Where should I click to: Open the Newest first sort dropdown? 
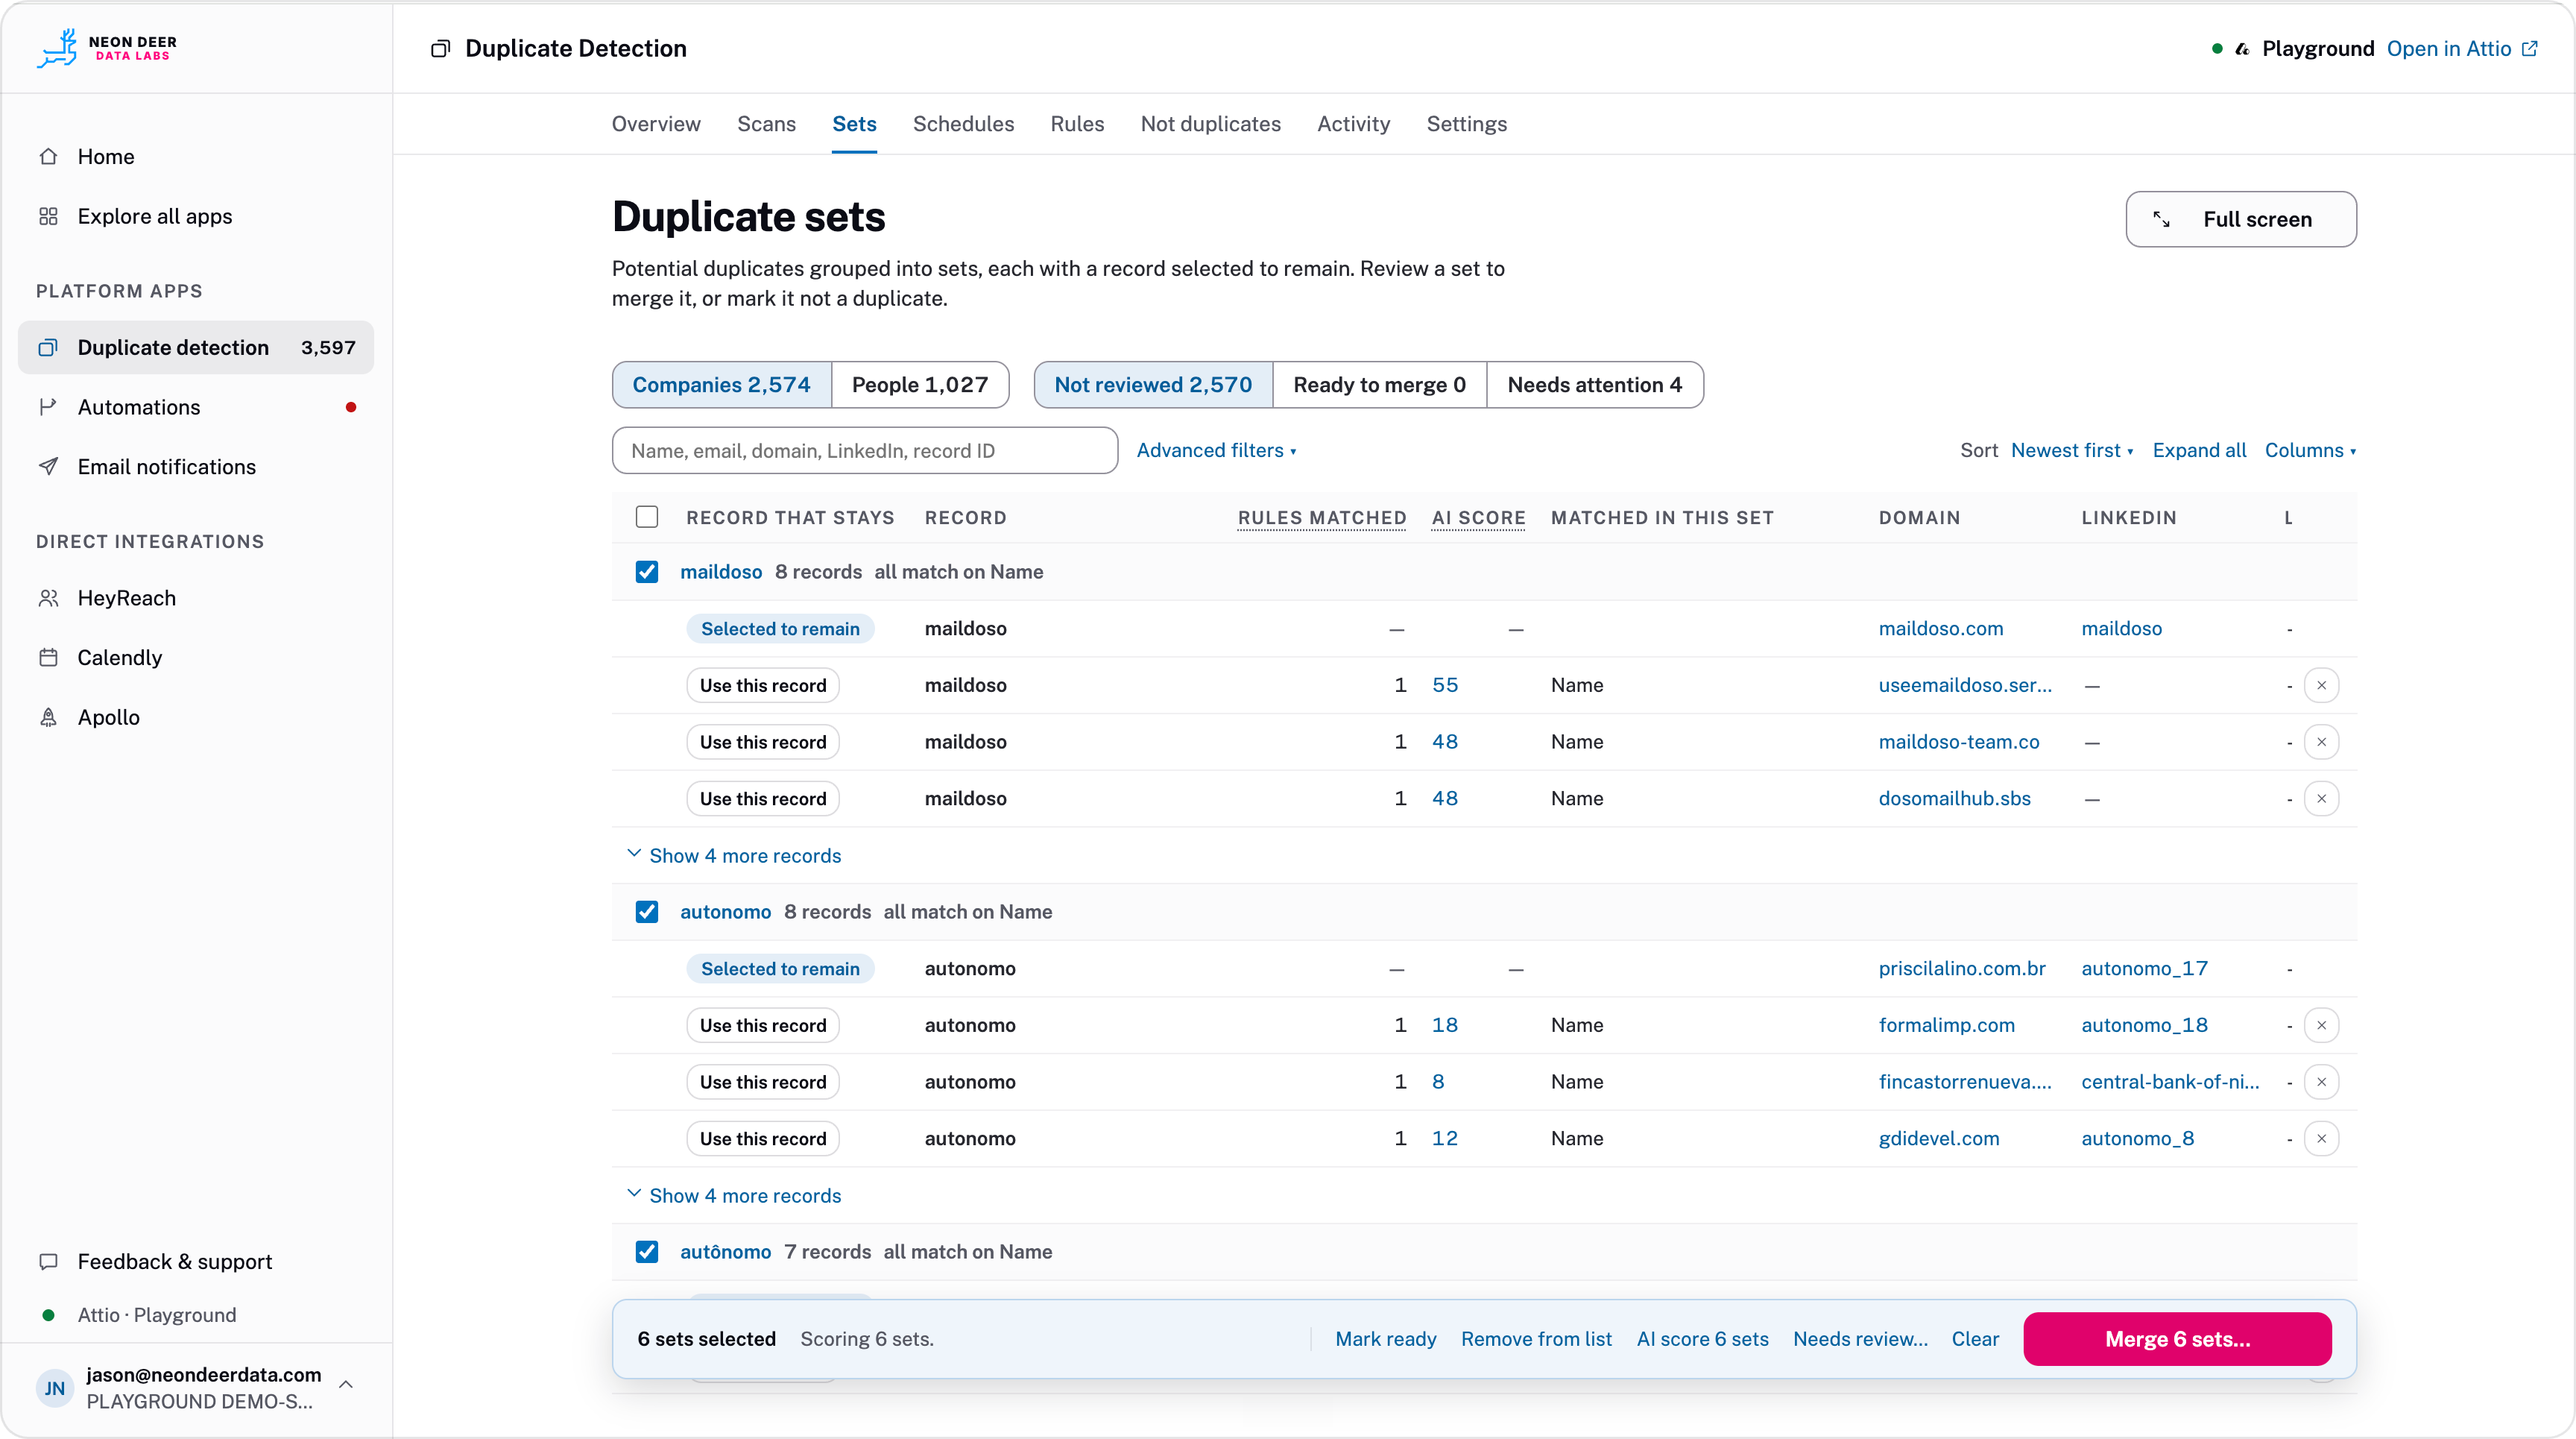pos(2072,450)
